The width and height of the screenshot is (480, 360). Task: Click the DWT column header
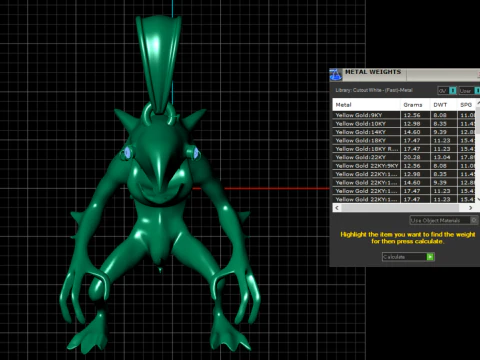443,105
